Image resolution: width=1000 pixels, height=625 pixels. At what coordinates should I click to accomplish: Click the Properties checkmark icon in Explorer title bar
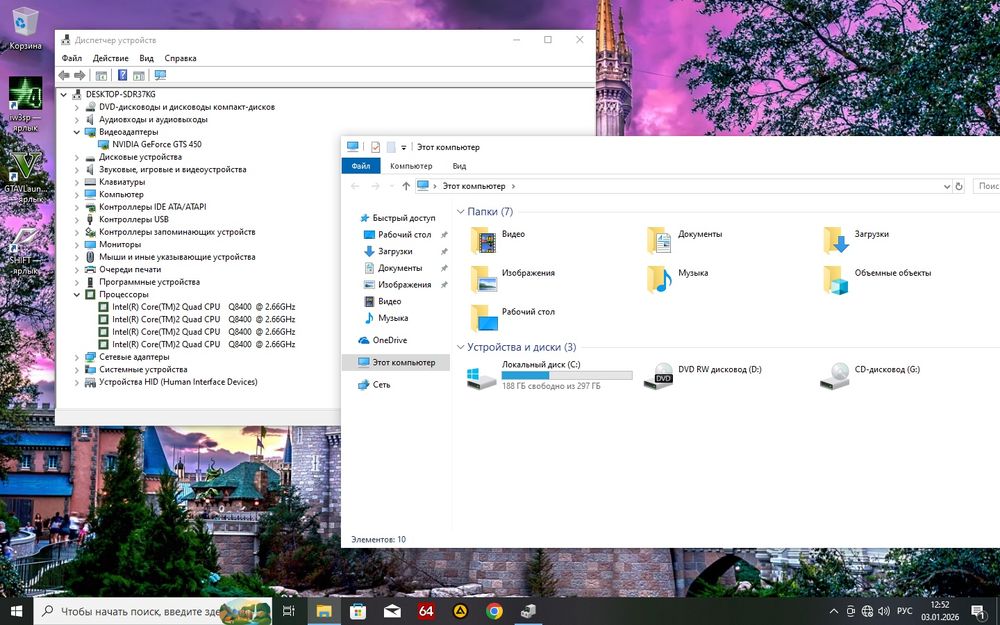pyautogui.click(x=375, y=147)
